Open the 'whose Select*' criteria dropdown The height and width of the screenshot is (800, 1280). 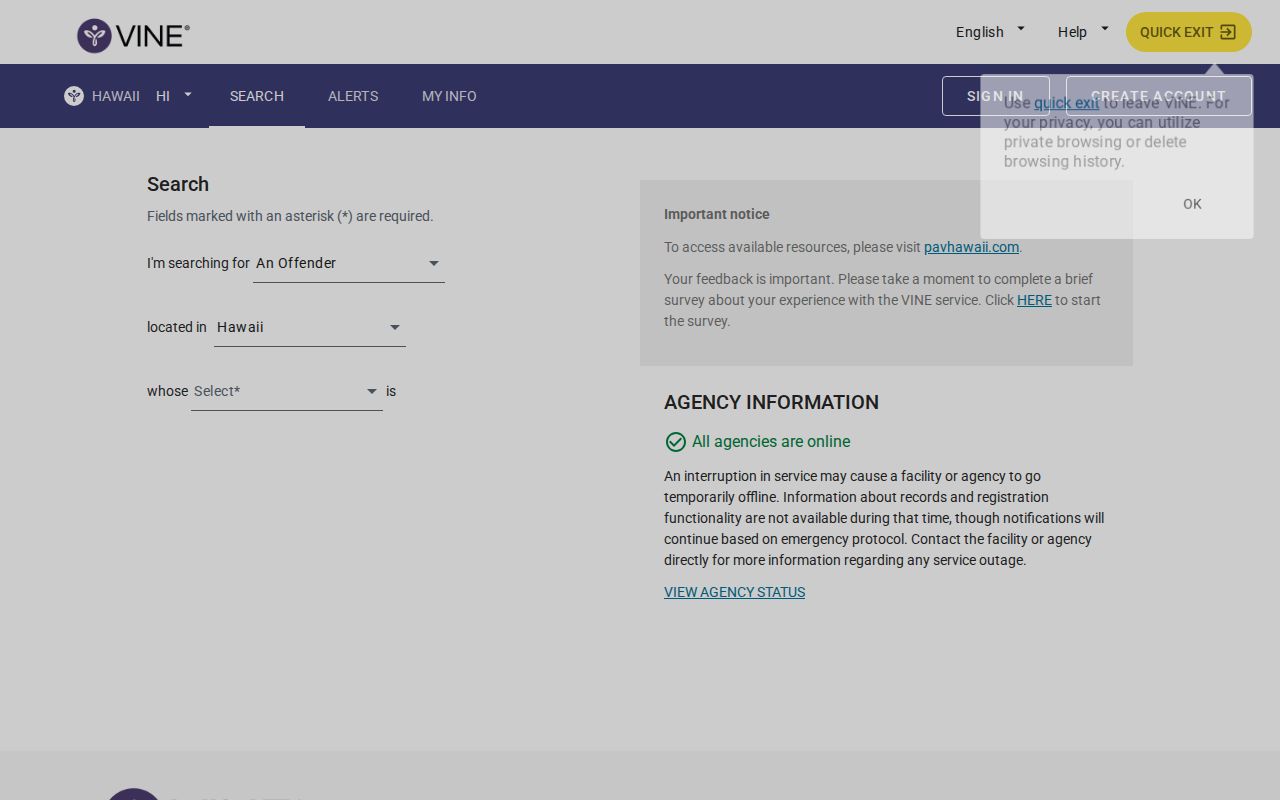tap(287, 392)
